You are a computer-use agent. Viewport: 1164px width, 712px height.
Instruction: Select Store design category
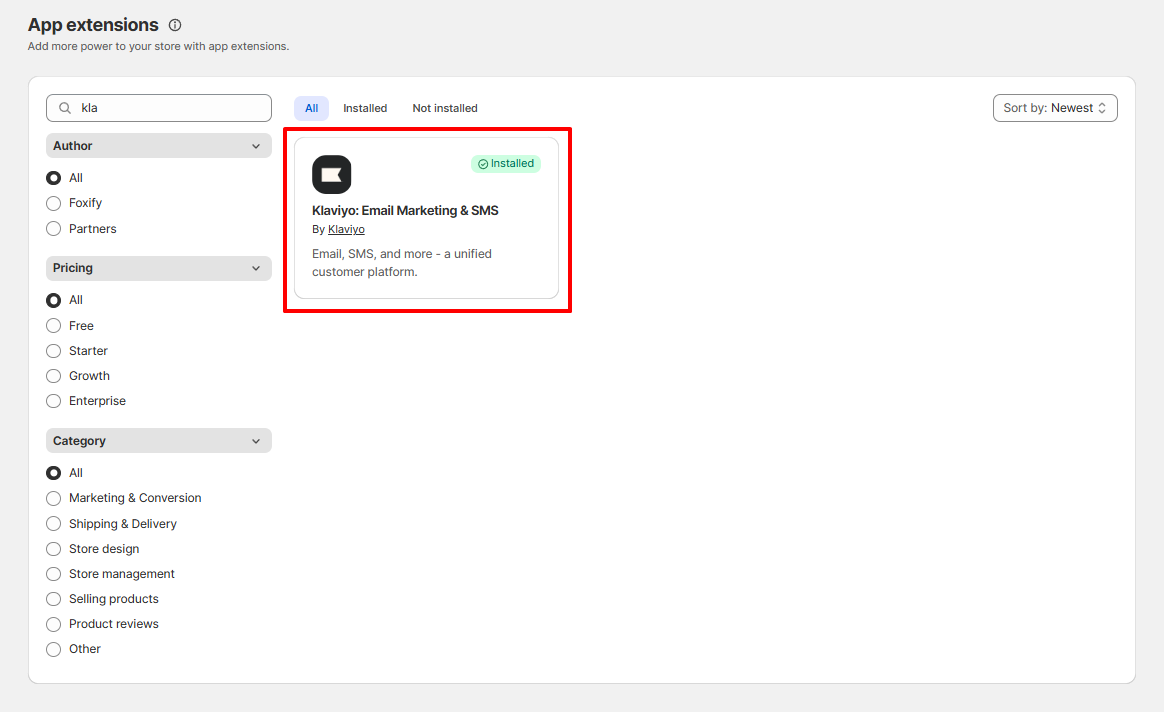pos(53,549)
